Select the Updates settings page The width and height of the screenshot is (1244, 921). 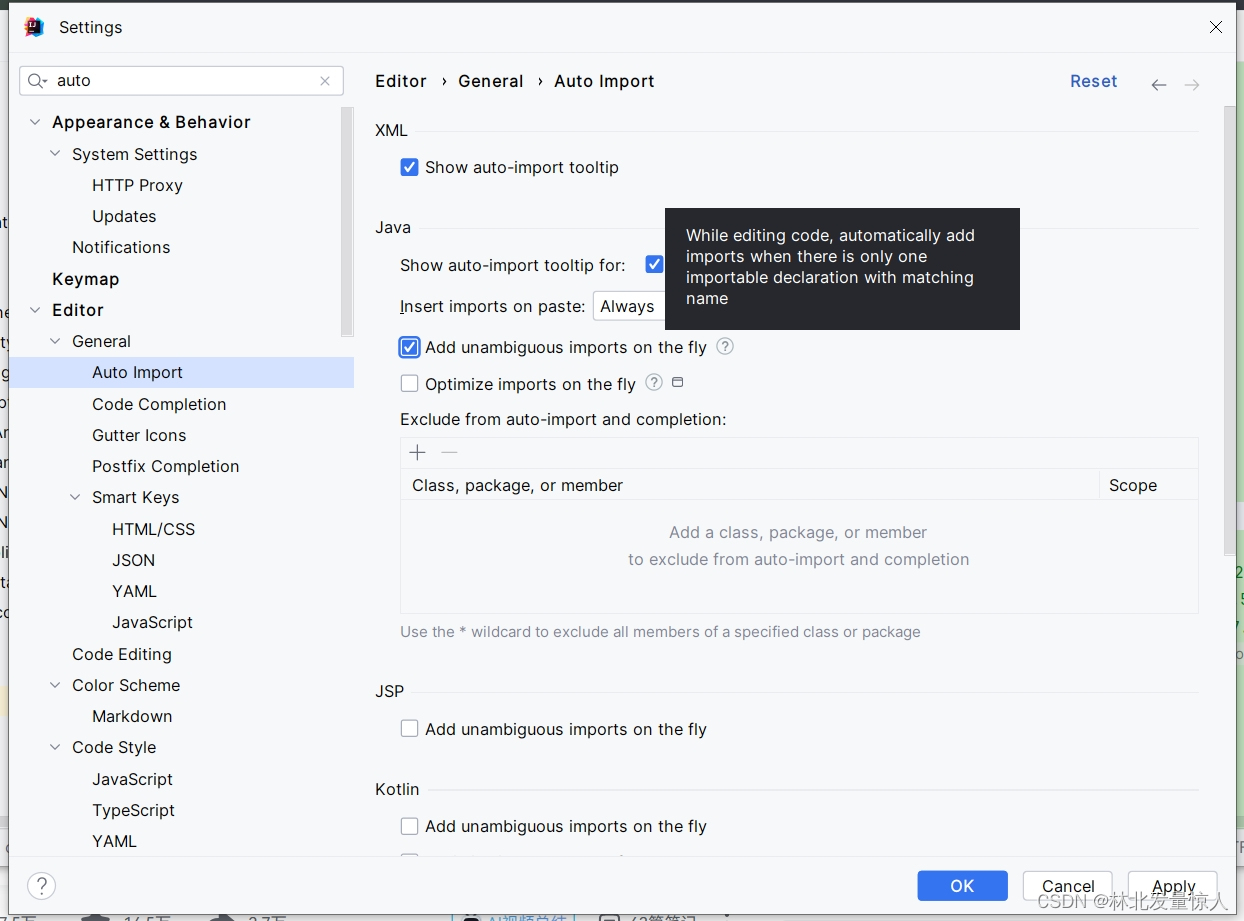(124, 216)
